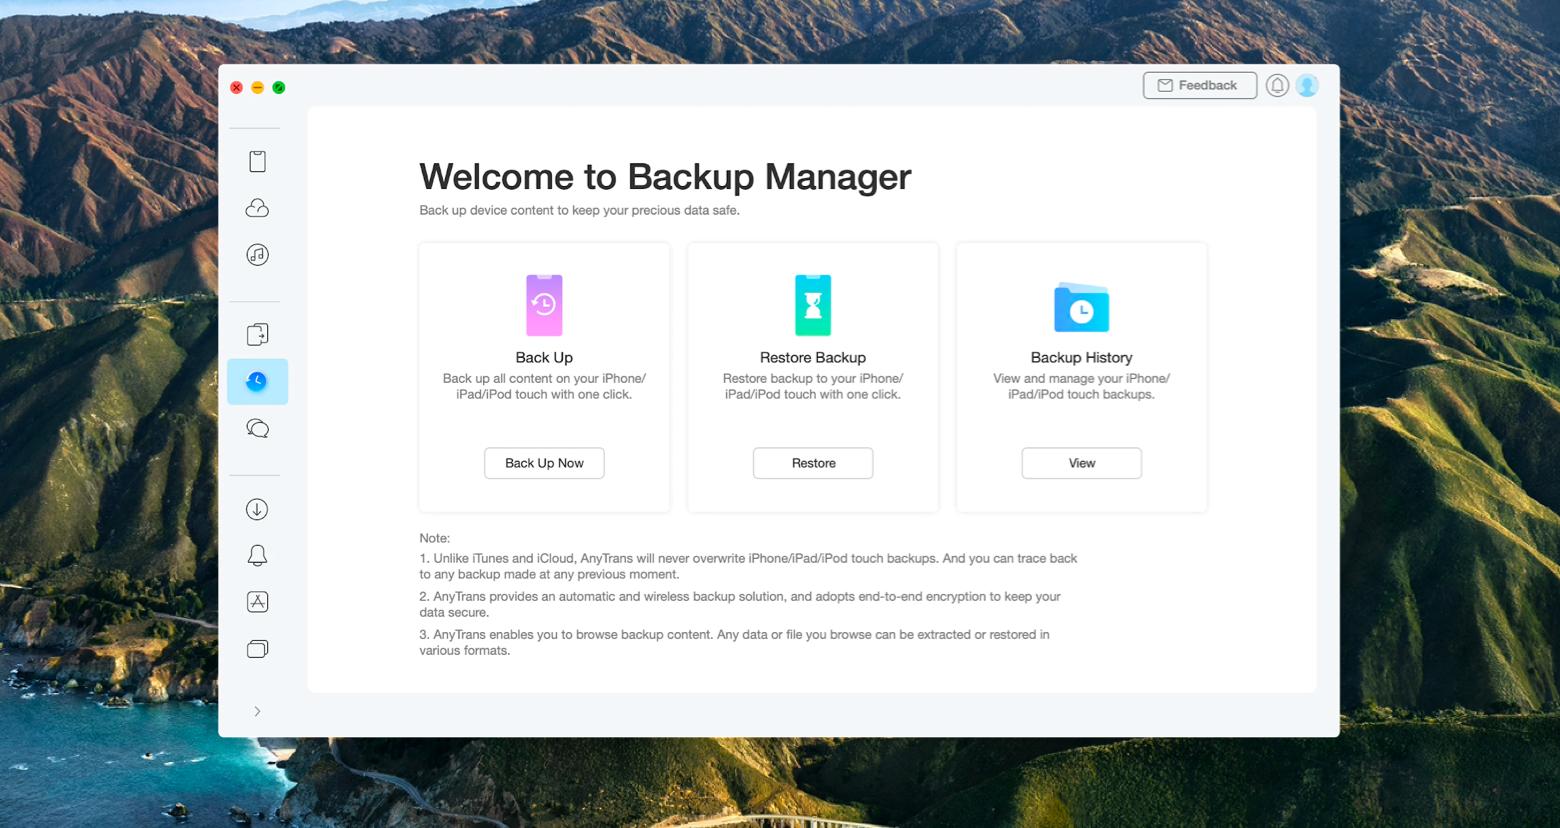Click note 2 about end-to-end encryption

tap(740, 604)
